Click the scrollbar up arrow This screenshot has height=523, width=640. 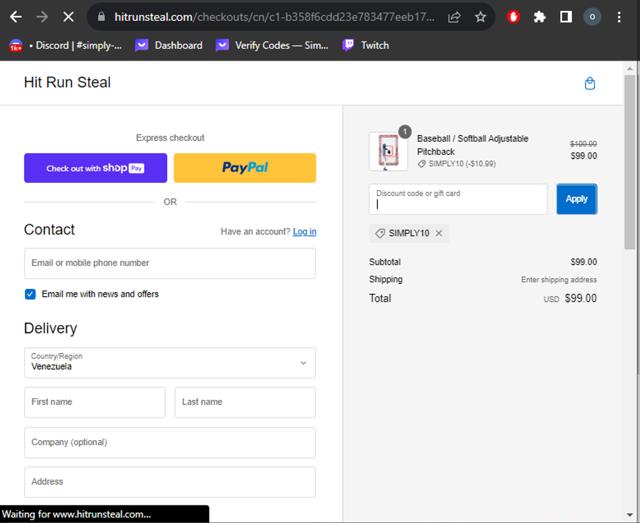pyautogui.click(x=630, y=69)
